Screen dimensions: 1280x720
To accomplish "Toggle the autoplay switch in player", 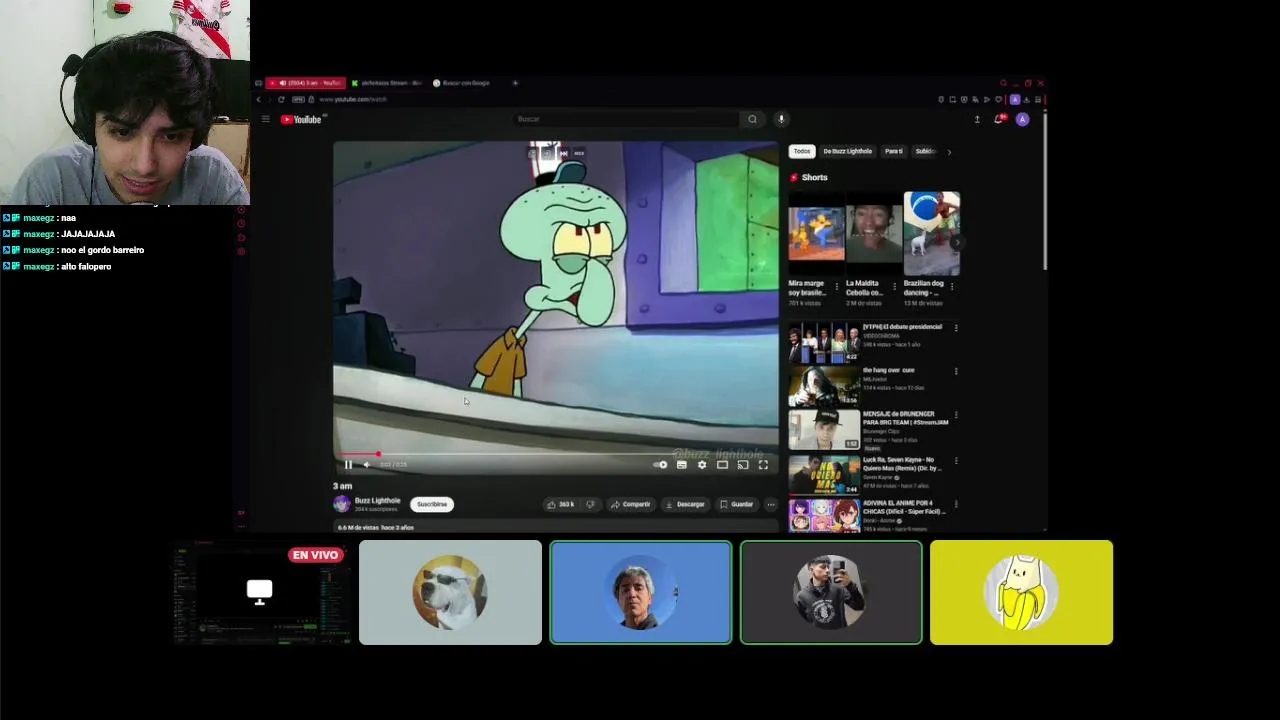I will pos(660,464).
